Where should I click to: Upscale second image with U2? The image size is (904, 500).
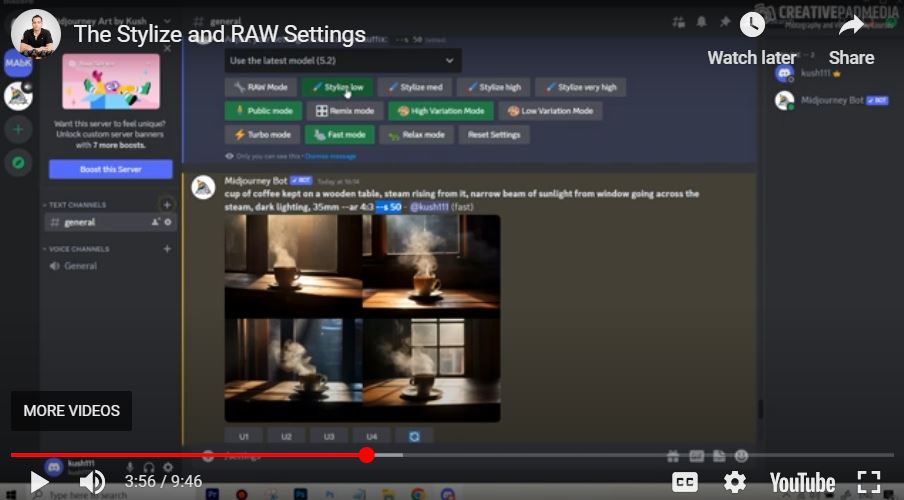click(287, 437)
